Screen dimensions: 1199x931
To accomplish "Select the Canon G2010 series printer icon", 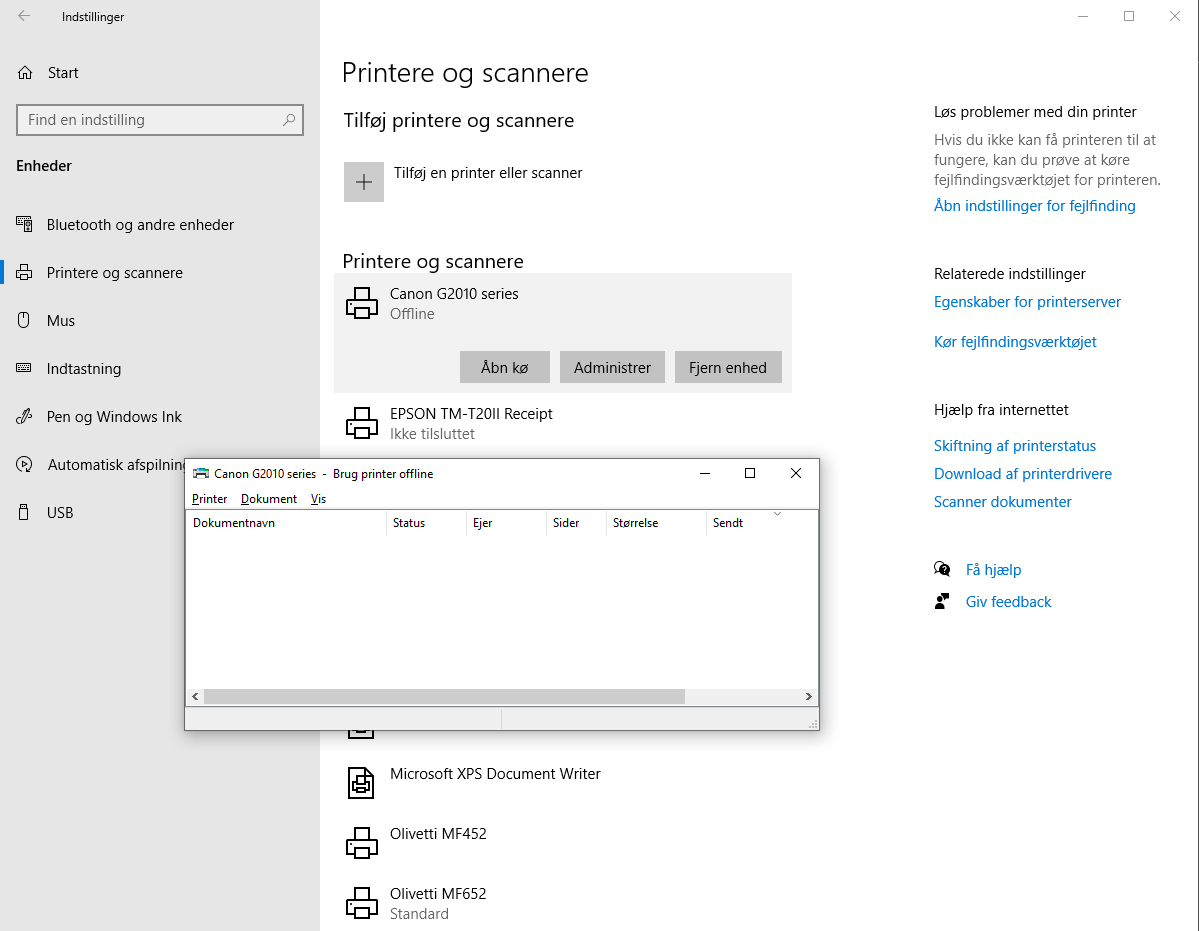I will point(361,302).
